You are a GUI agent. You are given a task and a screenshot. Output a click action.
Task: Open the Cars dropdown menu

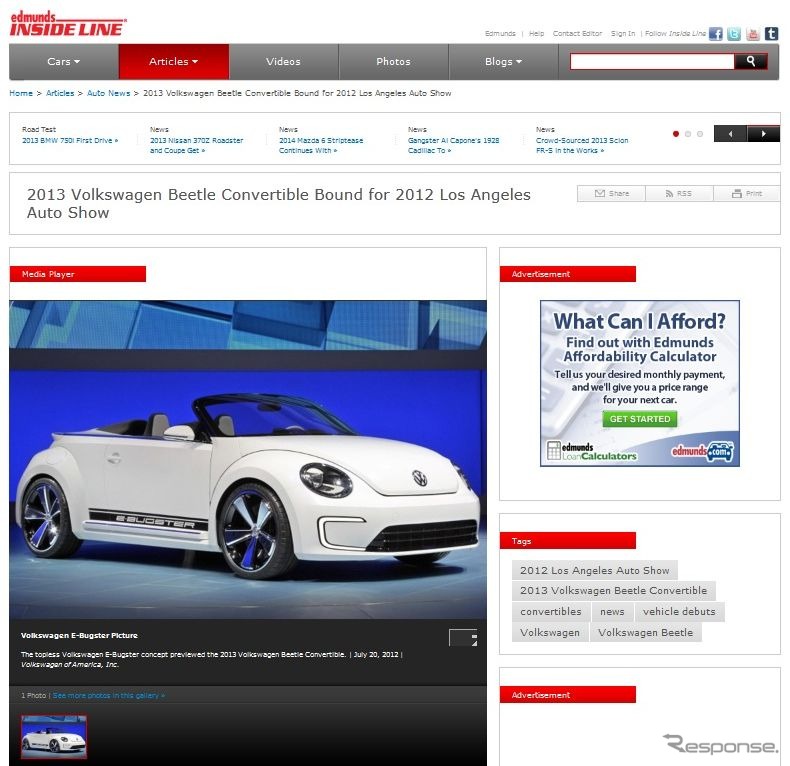(64, 61)
